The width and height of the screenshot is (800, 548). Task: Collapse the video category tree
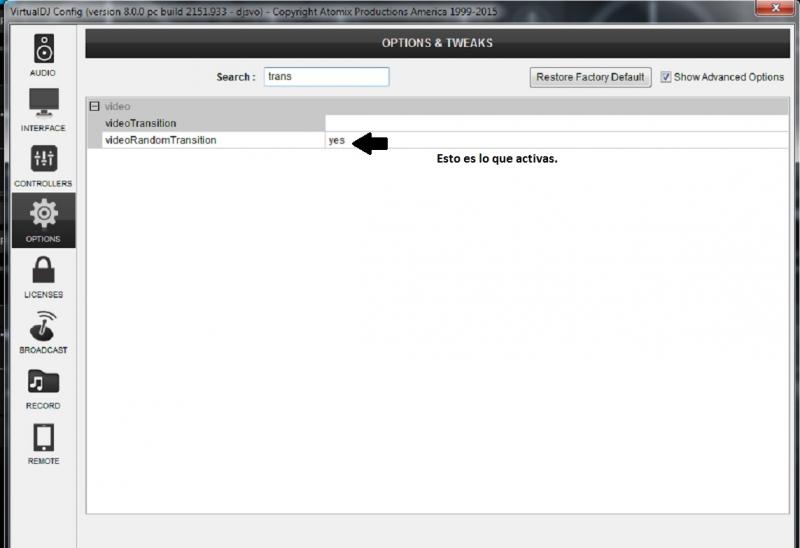[94, 106]
